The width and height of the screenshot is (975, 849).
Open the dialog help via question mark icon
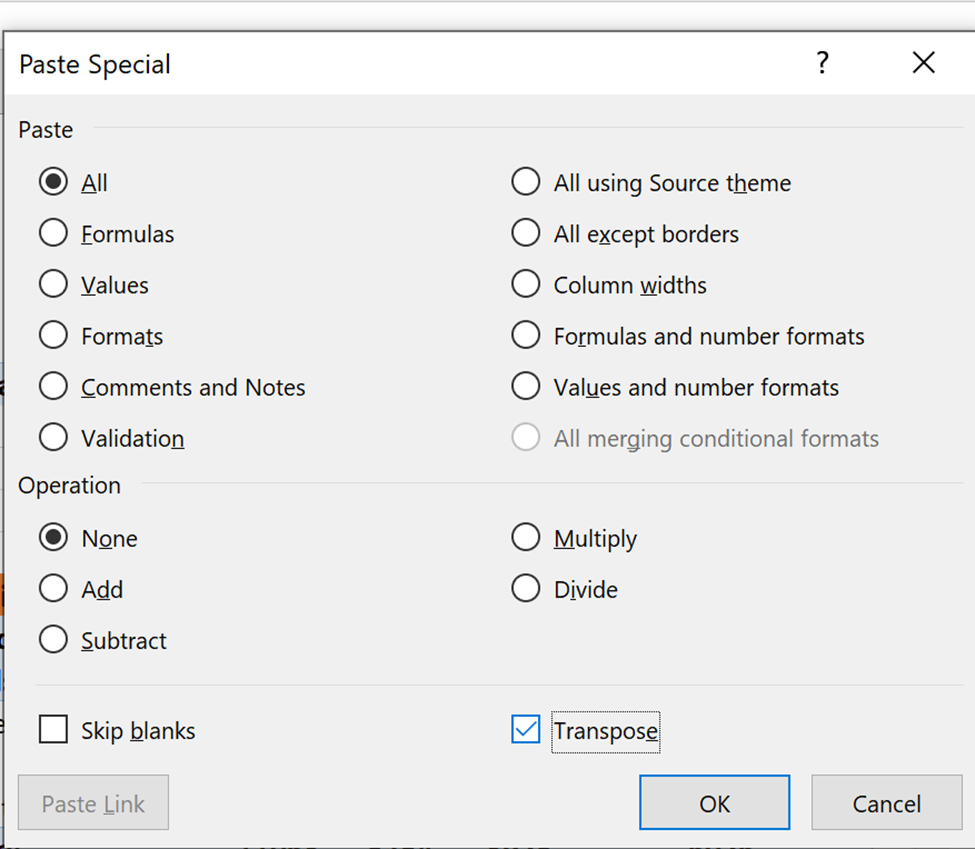[x=822, y=63]
